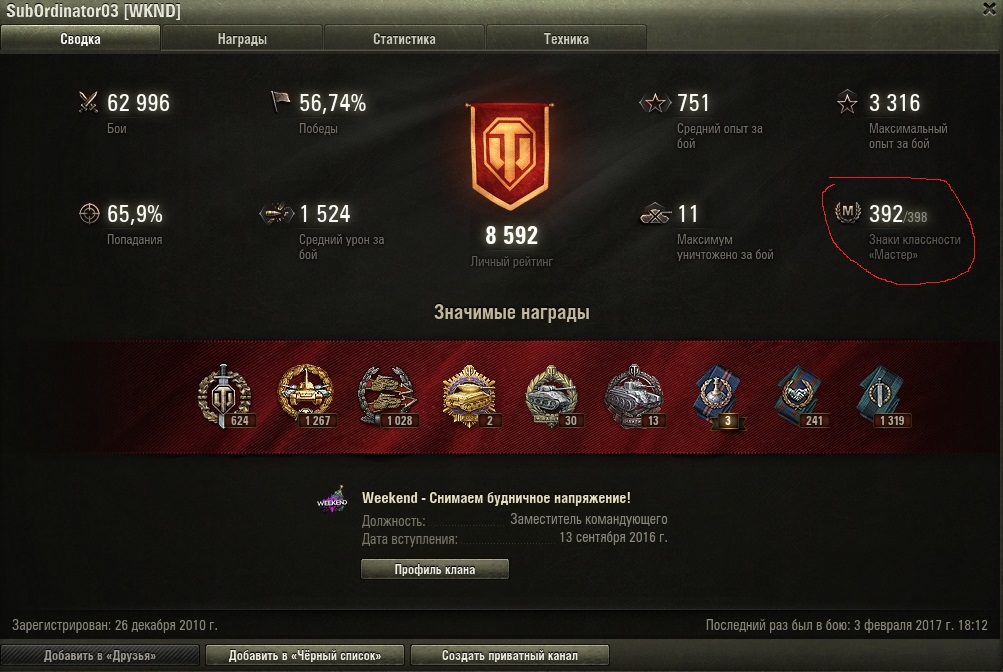Click the victories flag icon
Viewport: 1003px width, 672px height.
coord(280,102)
